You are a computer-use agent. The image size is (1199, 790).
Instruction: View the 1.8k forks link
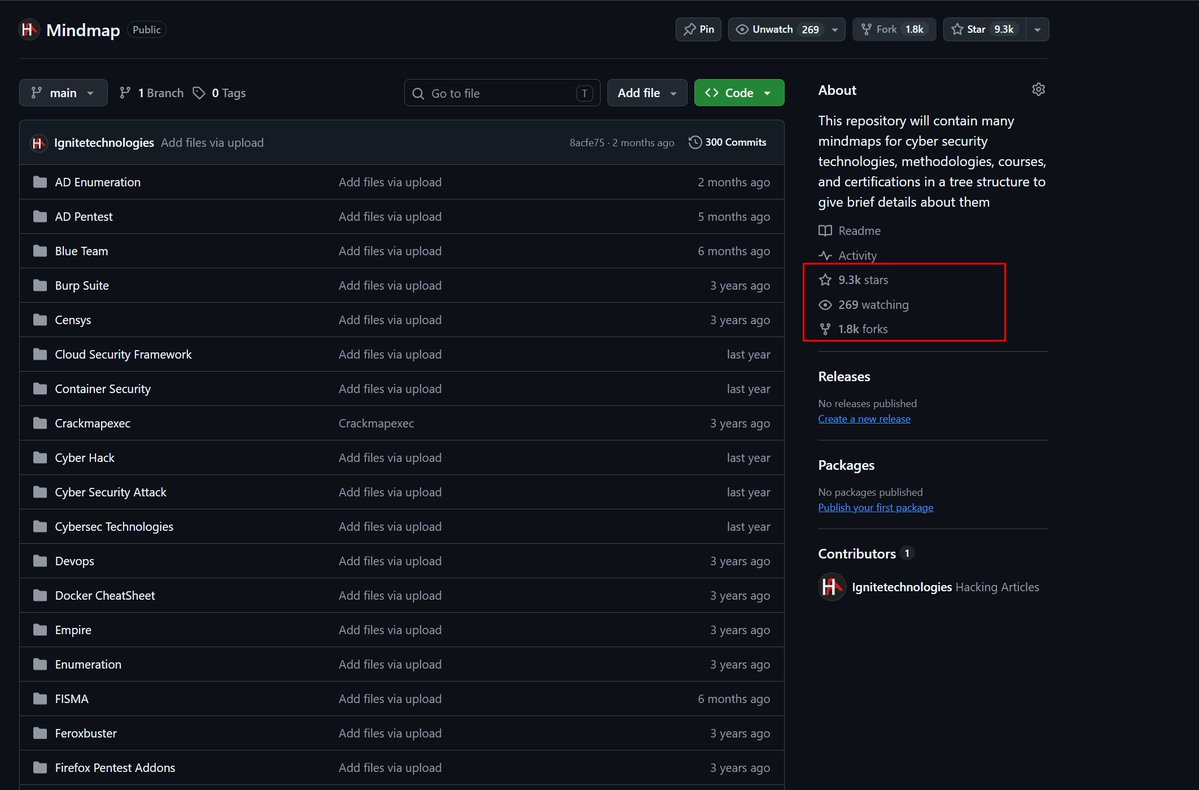pyautogui.click(x=853, y=329)
